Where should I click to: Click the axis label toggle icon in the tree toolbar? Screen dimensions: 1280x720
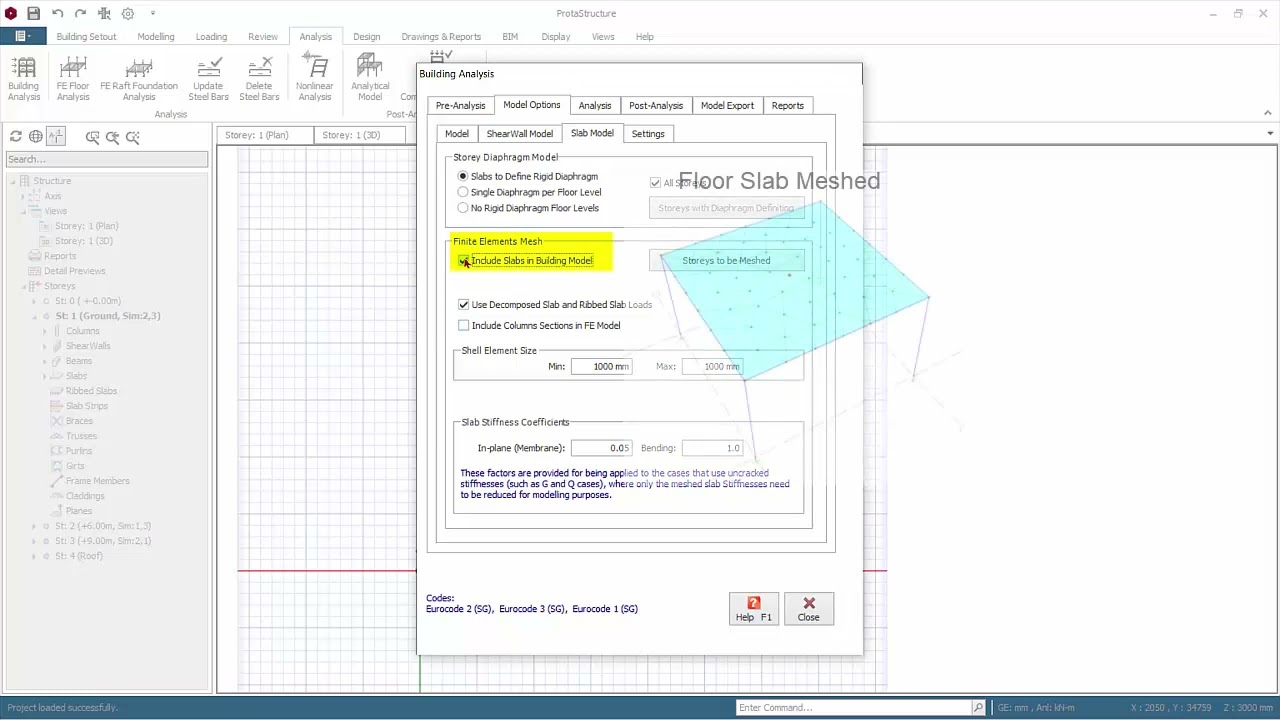point(56,137)
